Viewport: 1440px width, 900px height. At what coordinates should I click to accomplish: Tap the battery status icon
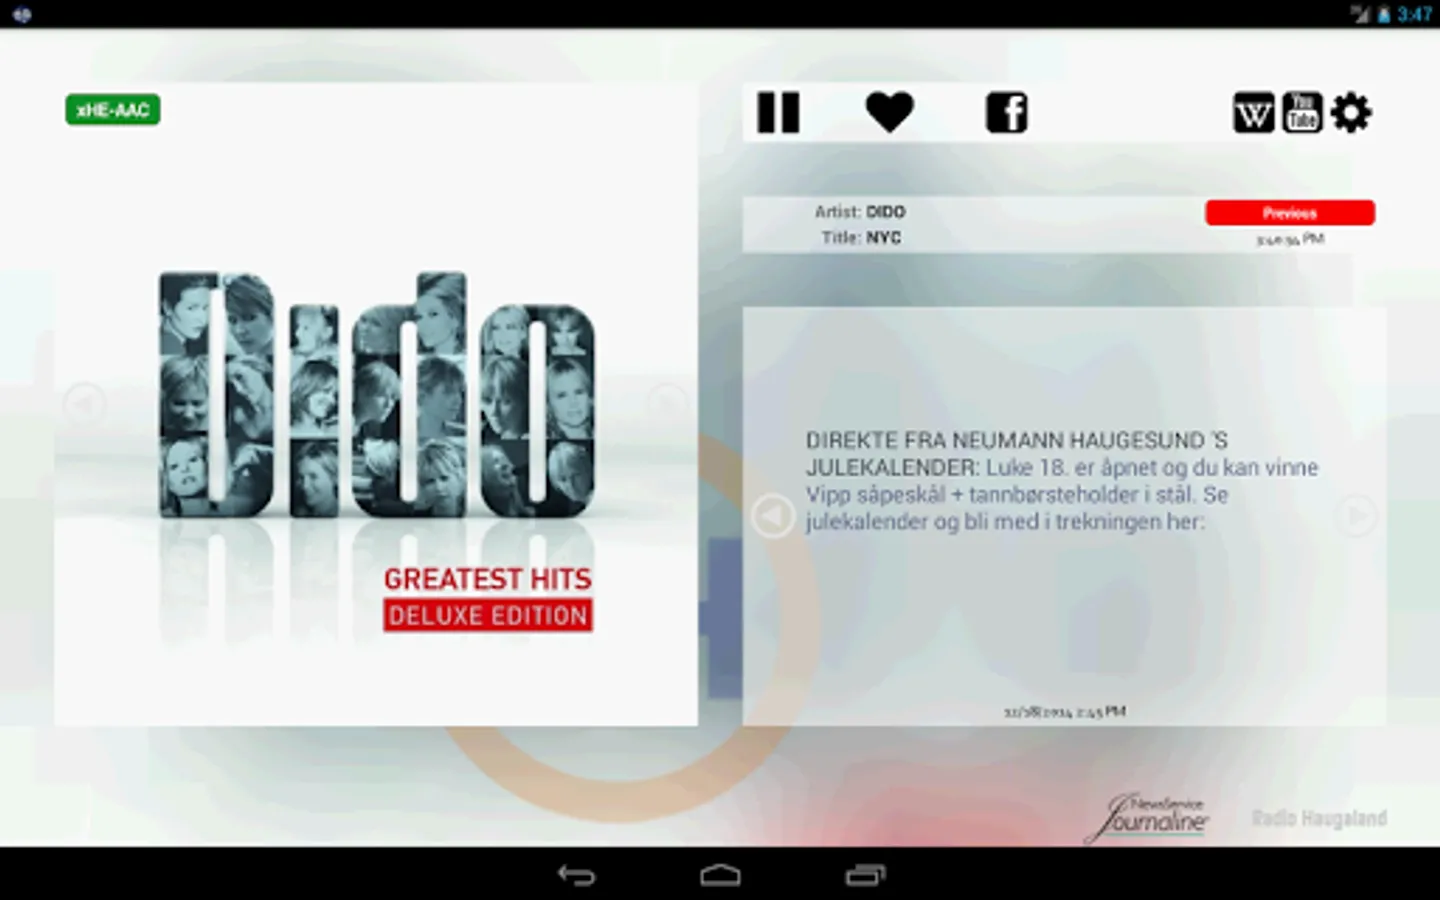pyautogui.click(x=1384, y=14)
